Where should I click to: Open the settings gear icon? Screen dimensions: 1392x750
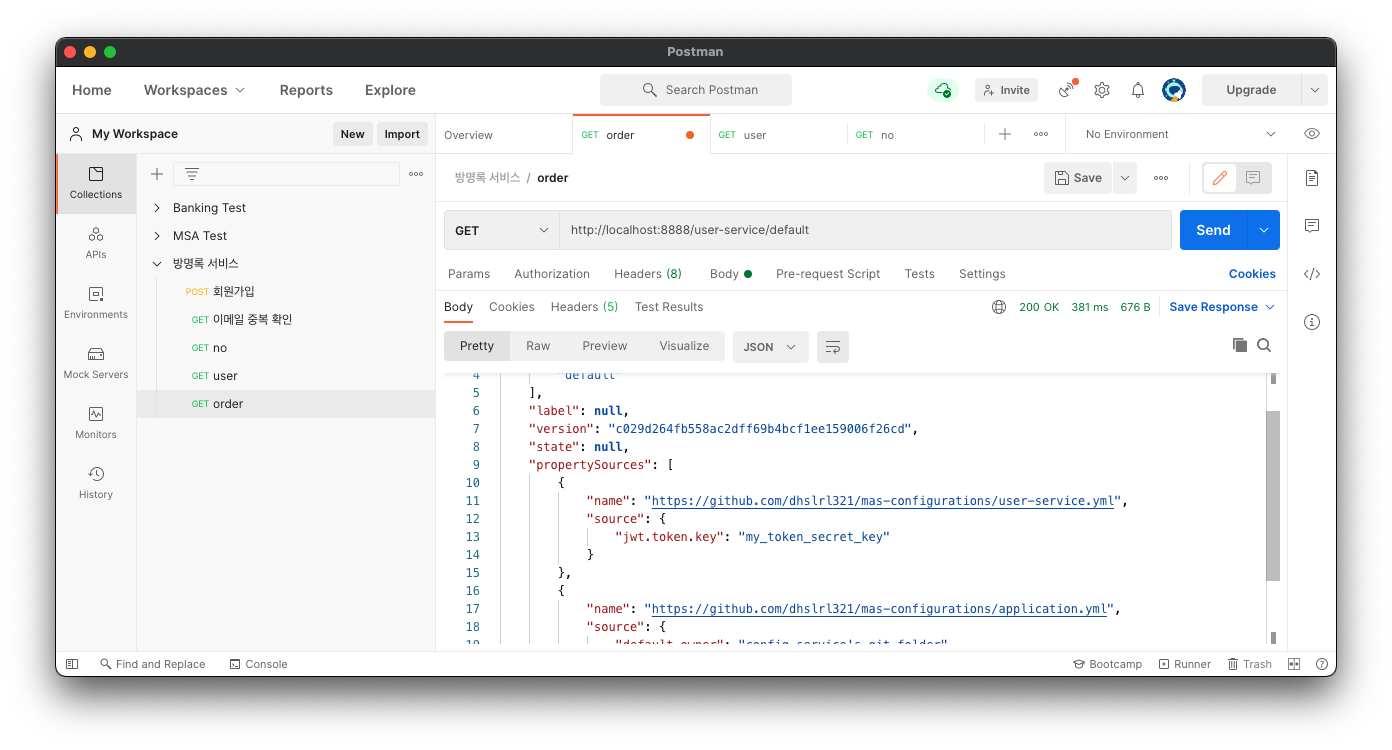click(x=1102, y=90)
